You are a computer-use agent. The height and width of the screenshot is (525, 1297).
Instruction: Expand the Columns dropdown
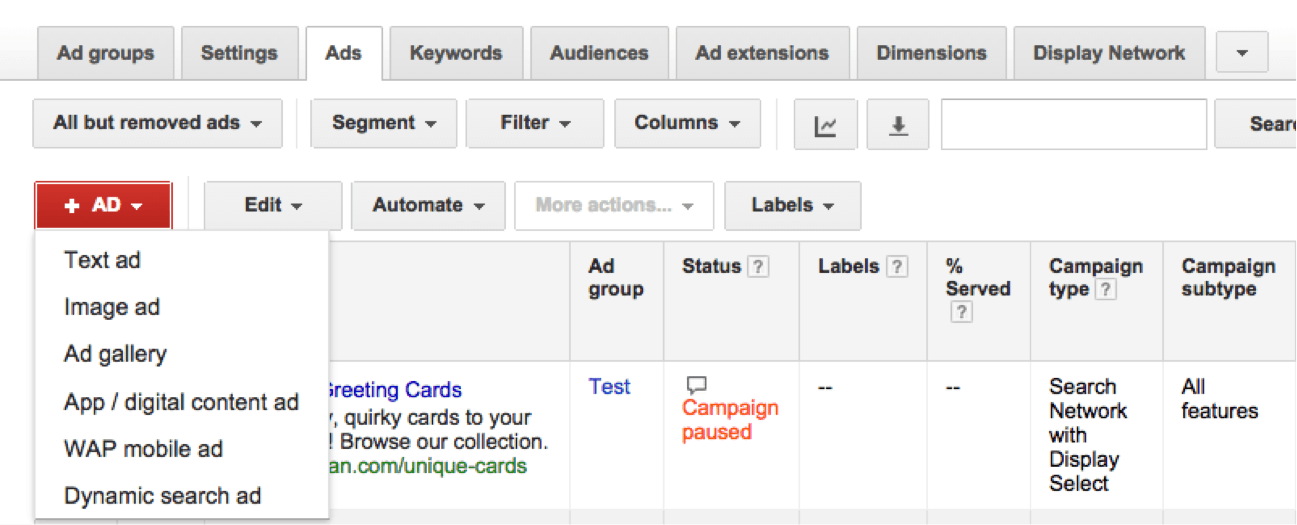click(x=687, y=123)
